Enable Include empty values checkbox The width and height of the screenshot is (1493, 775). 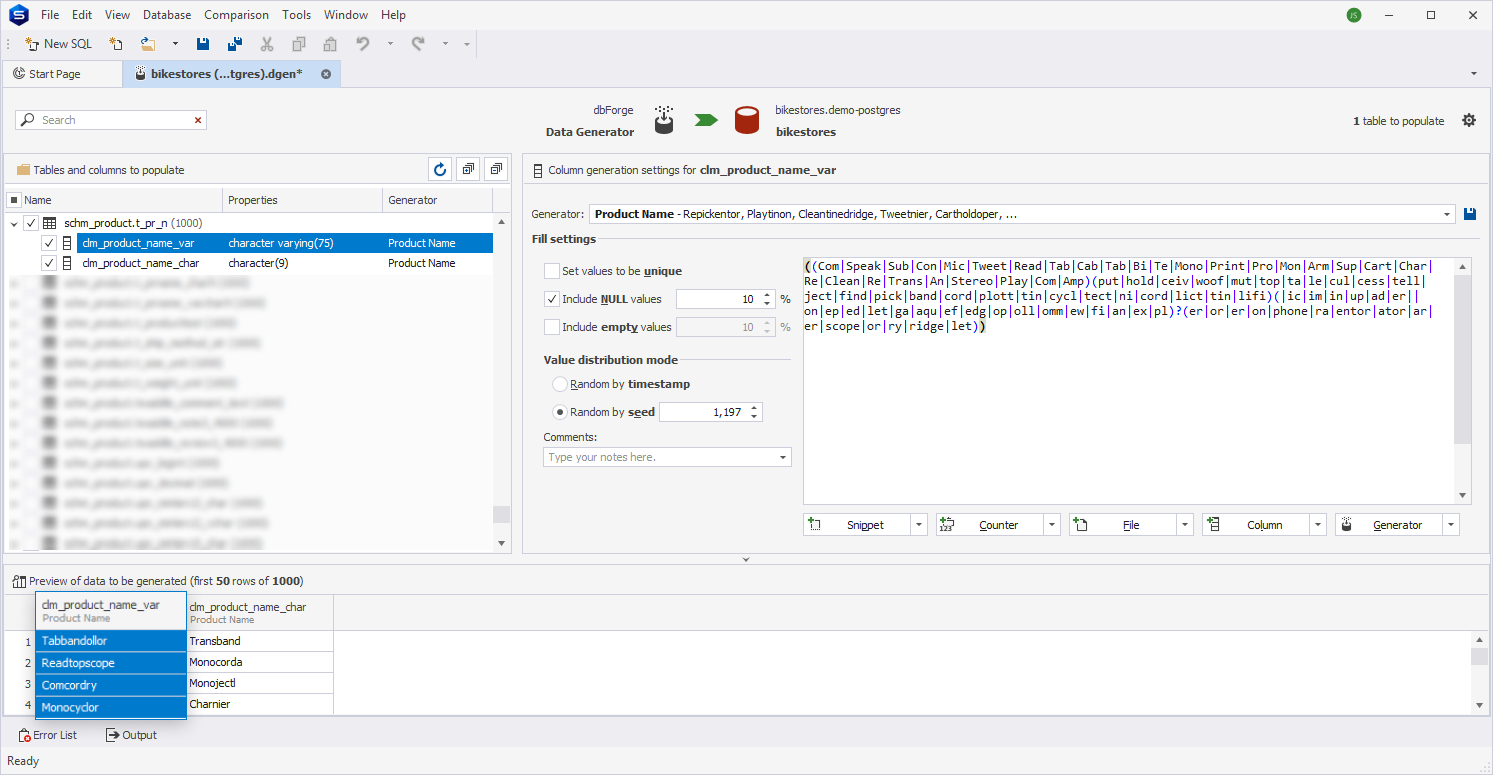(x=552, y=327)
